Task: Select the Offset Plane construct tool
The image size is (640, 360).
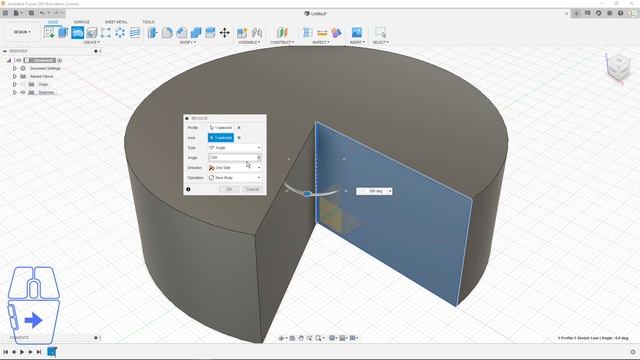Action: pyautogui.click(x=282, y=32)
